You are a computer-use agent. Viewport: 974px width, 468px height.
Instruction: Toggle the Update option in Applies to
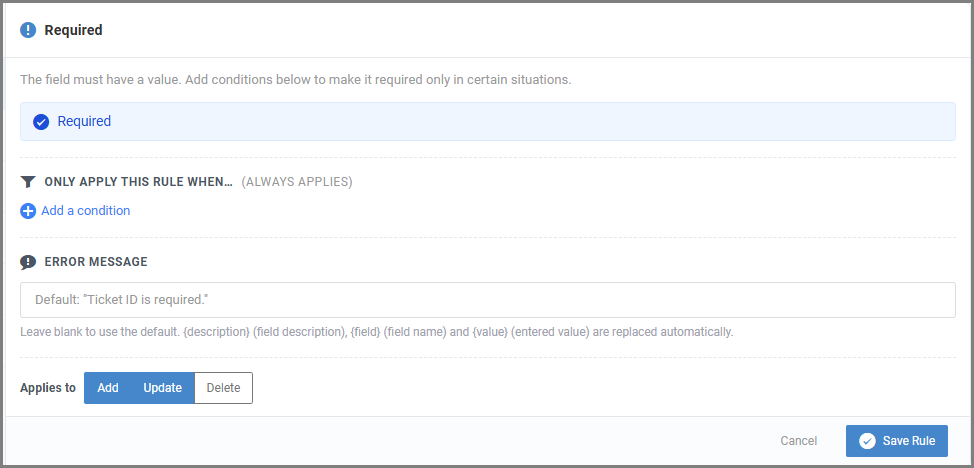(x=163, y=388)
